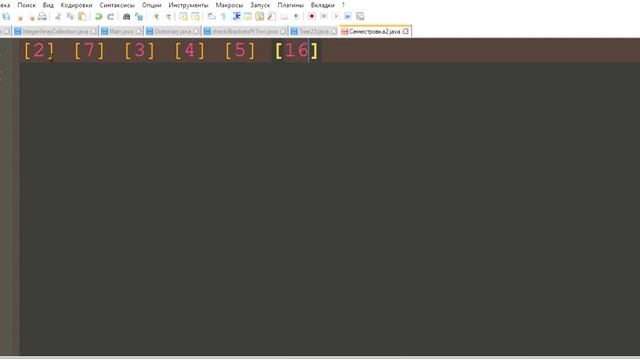The height and width of the screenshot is (360, 640).
Task: Close the IntegerArrayCollection.java tab
Action: click(x=93, y=31)
